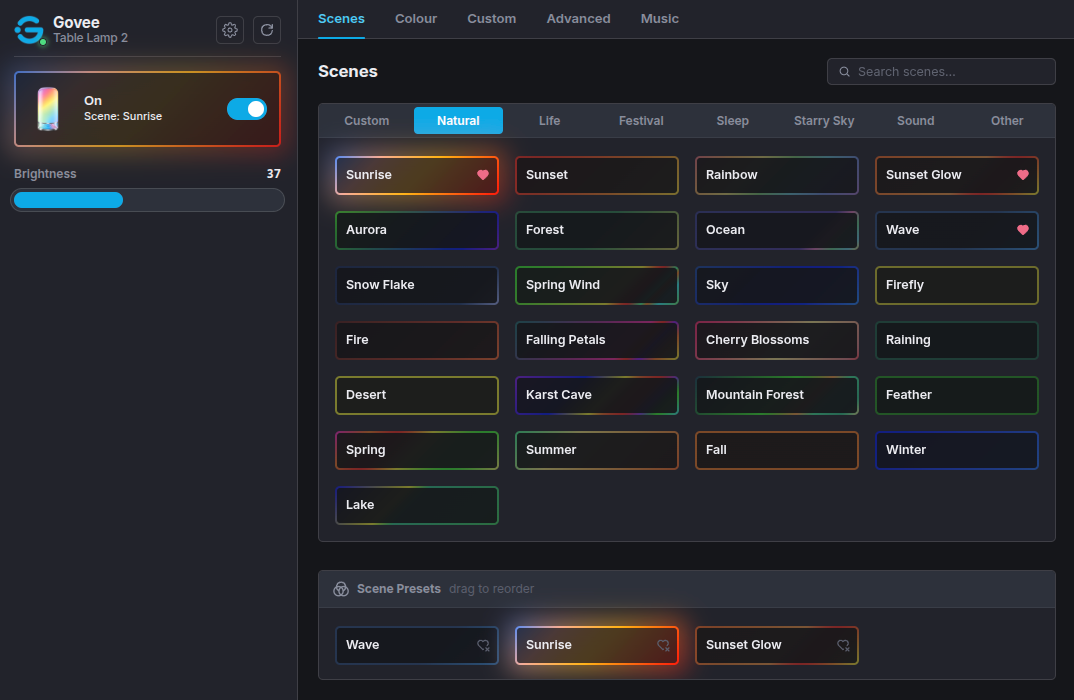Unfavorite Sunrise scene heart icon
Screen dimensions: 1074x700
483,175
